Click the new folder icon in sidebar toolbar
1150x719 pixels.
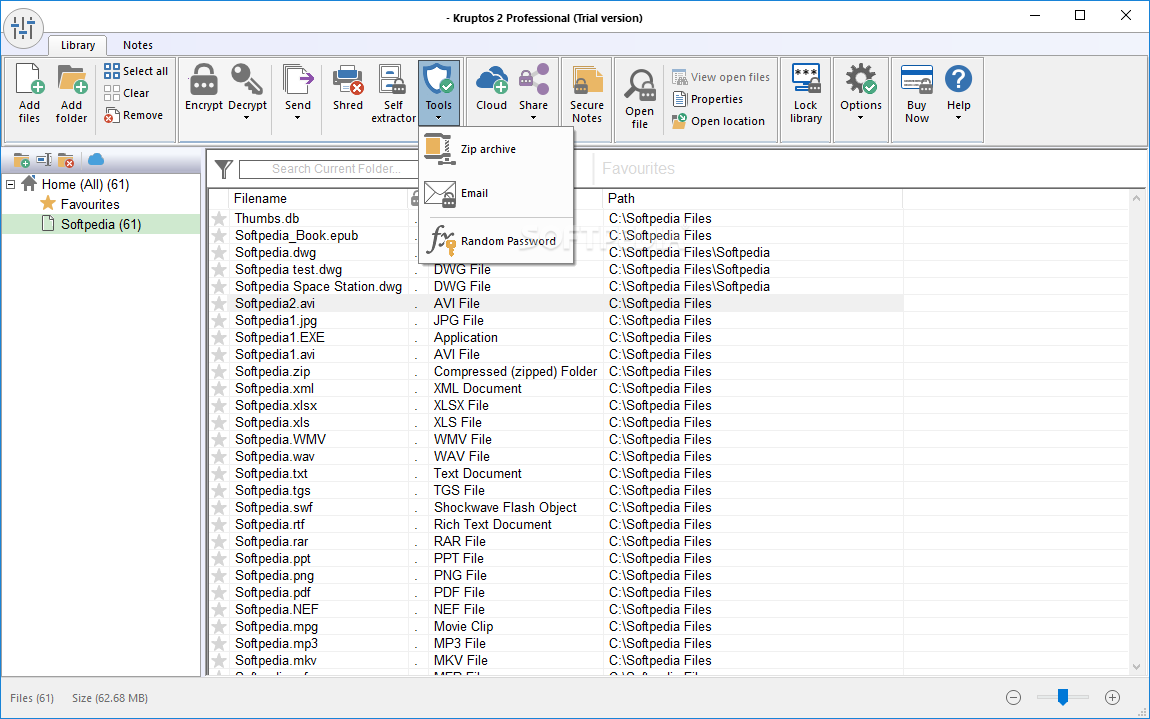click(x=22, y=160)
